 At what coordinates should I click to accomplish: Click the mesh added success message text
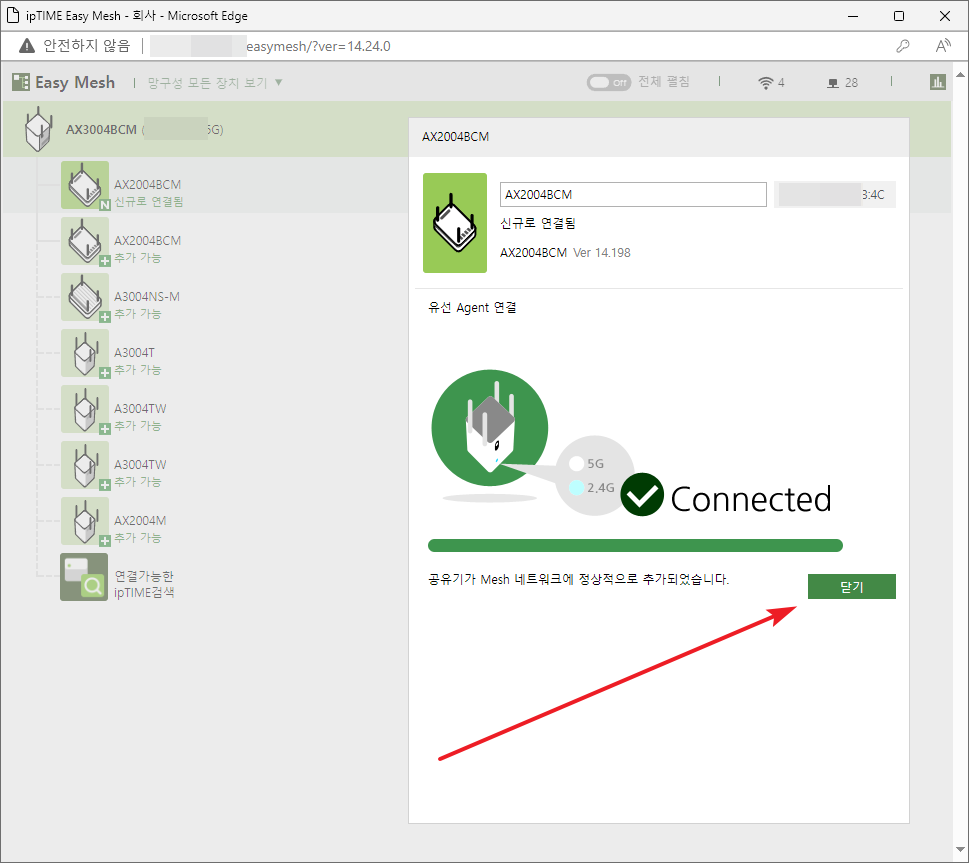[578, 579]
